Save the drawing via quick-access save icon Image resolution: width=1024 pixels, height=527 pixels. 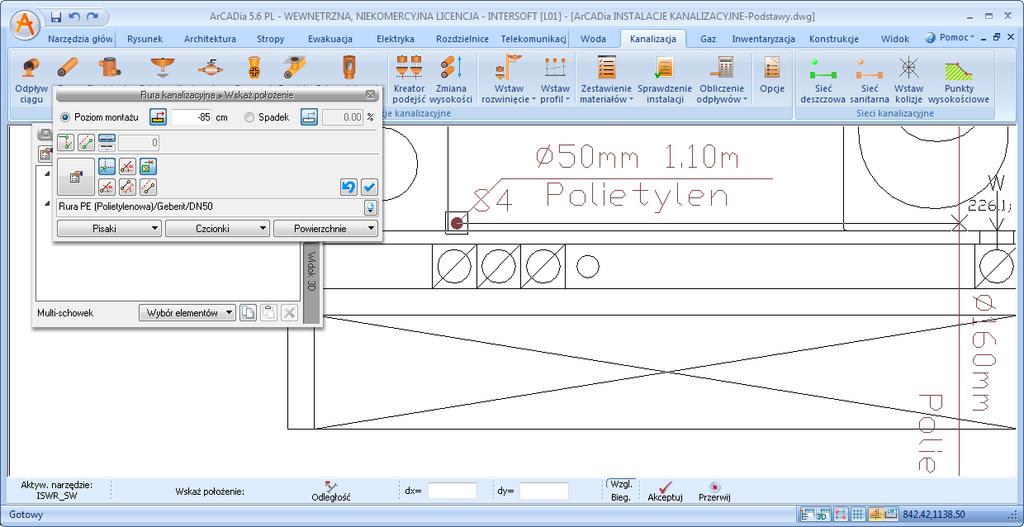(x=56, y=16)
